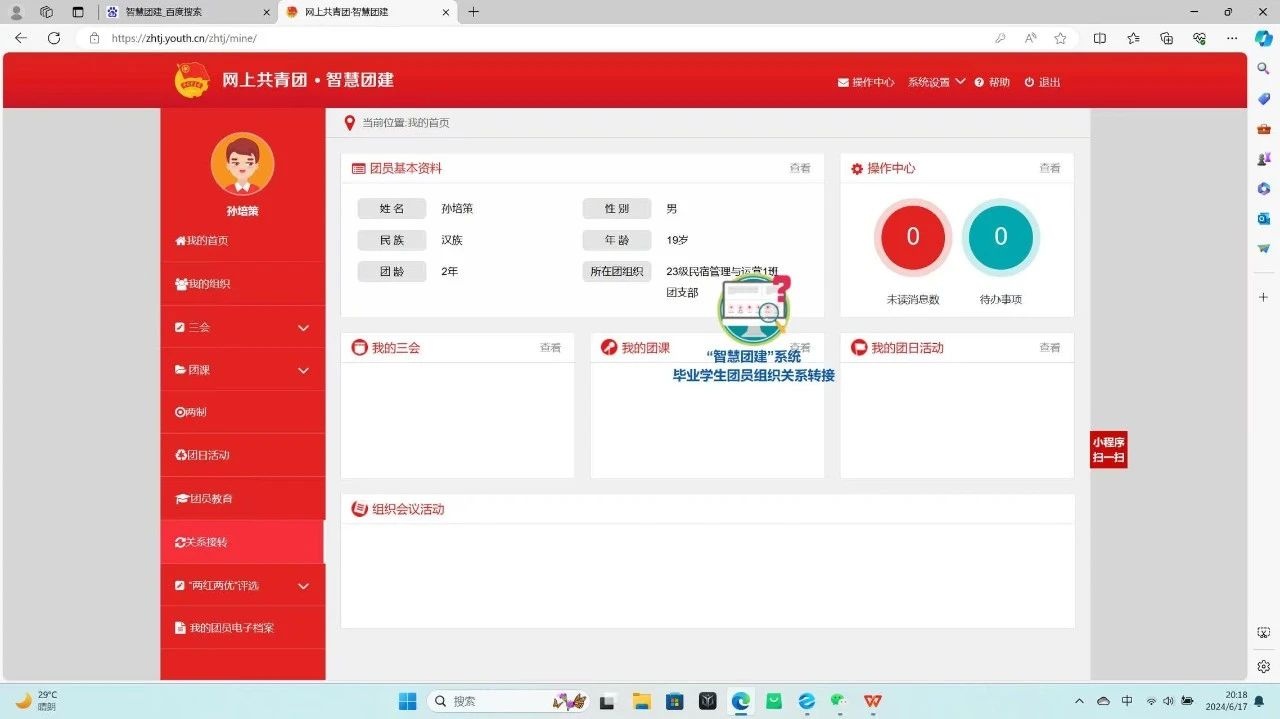Refresh the current page

tap(54, 38)
